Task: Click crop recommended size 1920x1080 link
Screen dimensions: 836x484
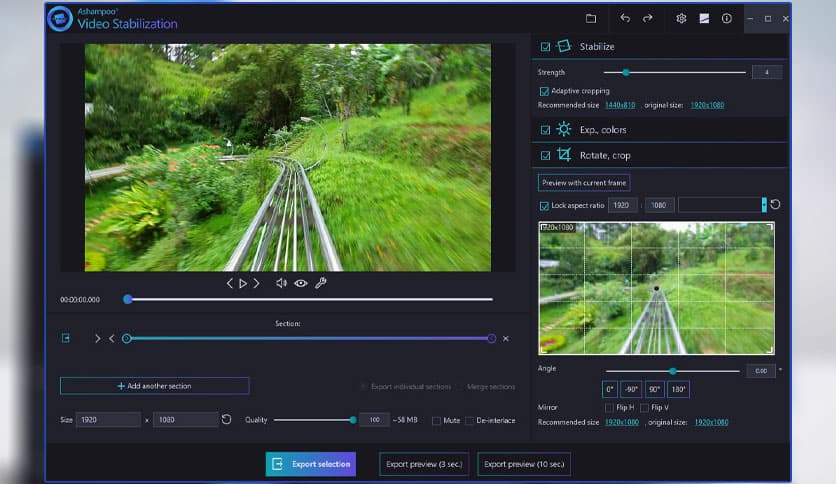Action: 622,422
